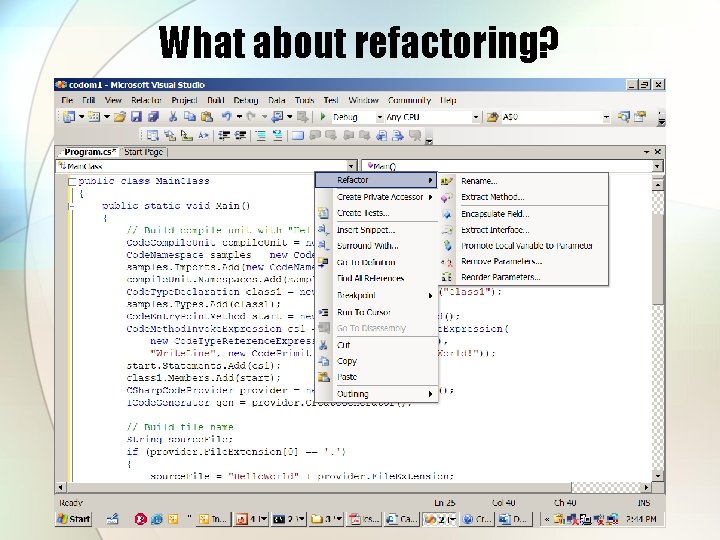Open the Debug configuration dropdown
The height and width of the screenshot is (540, 720).
[x=380, y=118]
